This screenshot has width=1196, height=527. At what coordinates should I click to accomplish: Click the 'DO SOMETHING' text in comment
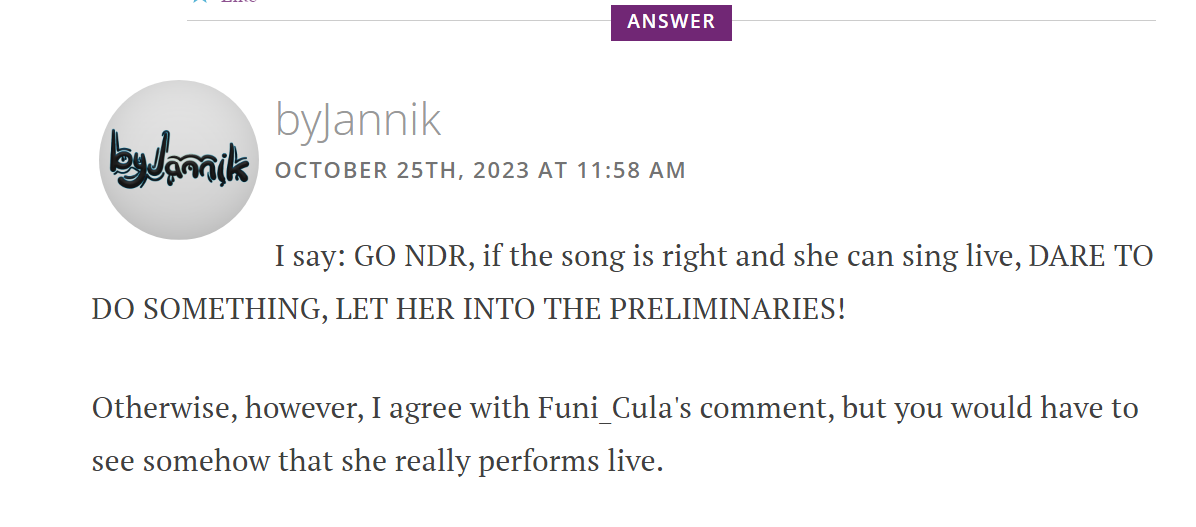tap(210, 310)
